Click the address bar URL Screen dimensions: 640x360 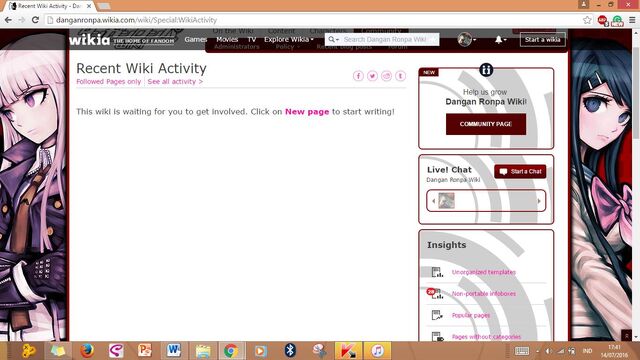coord(136,20)
